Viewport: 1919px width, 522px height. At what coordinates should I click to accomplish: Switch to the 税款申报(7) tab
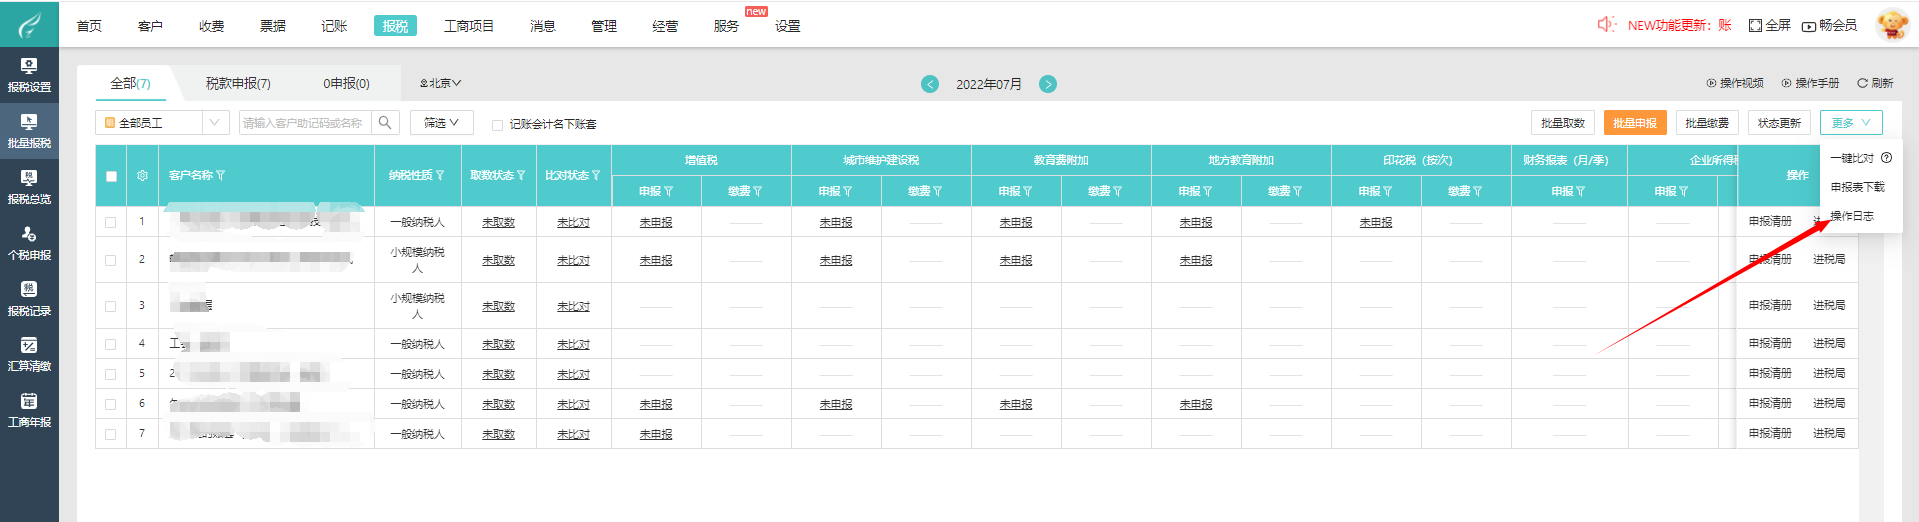tap(238, 84)
